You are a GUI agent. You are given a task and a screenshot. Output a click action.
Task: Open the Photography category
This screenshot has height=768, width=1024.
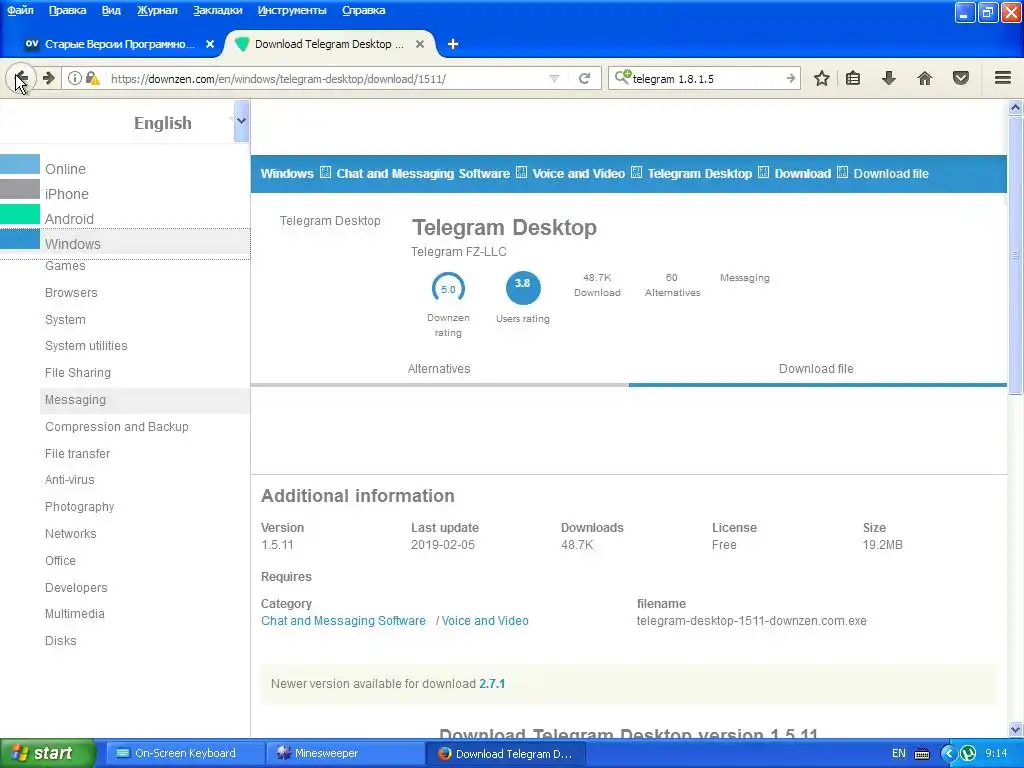[x=80, y=507]
